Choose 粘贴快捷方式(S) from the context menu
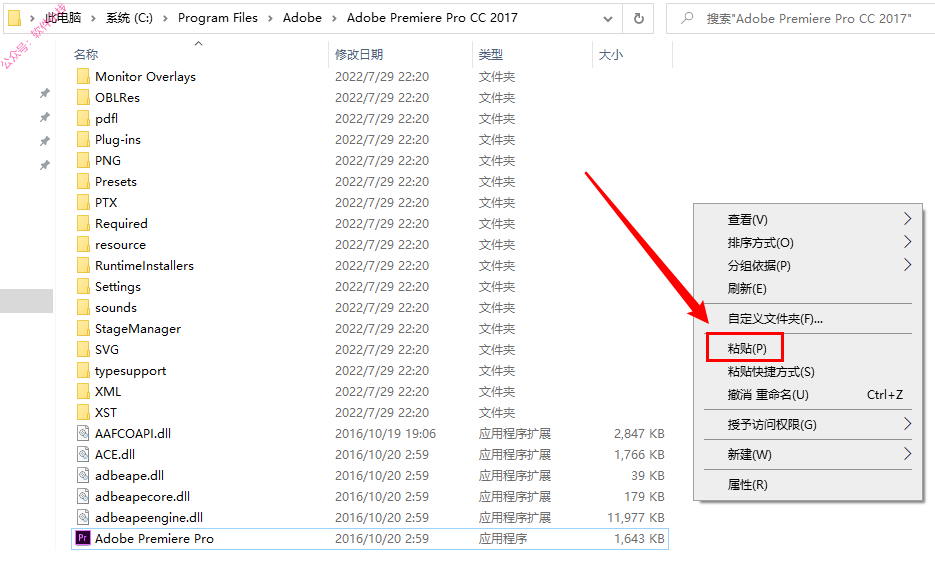Image resolution: width=935 pixels, height=570 pixels. tap(770, 371)
